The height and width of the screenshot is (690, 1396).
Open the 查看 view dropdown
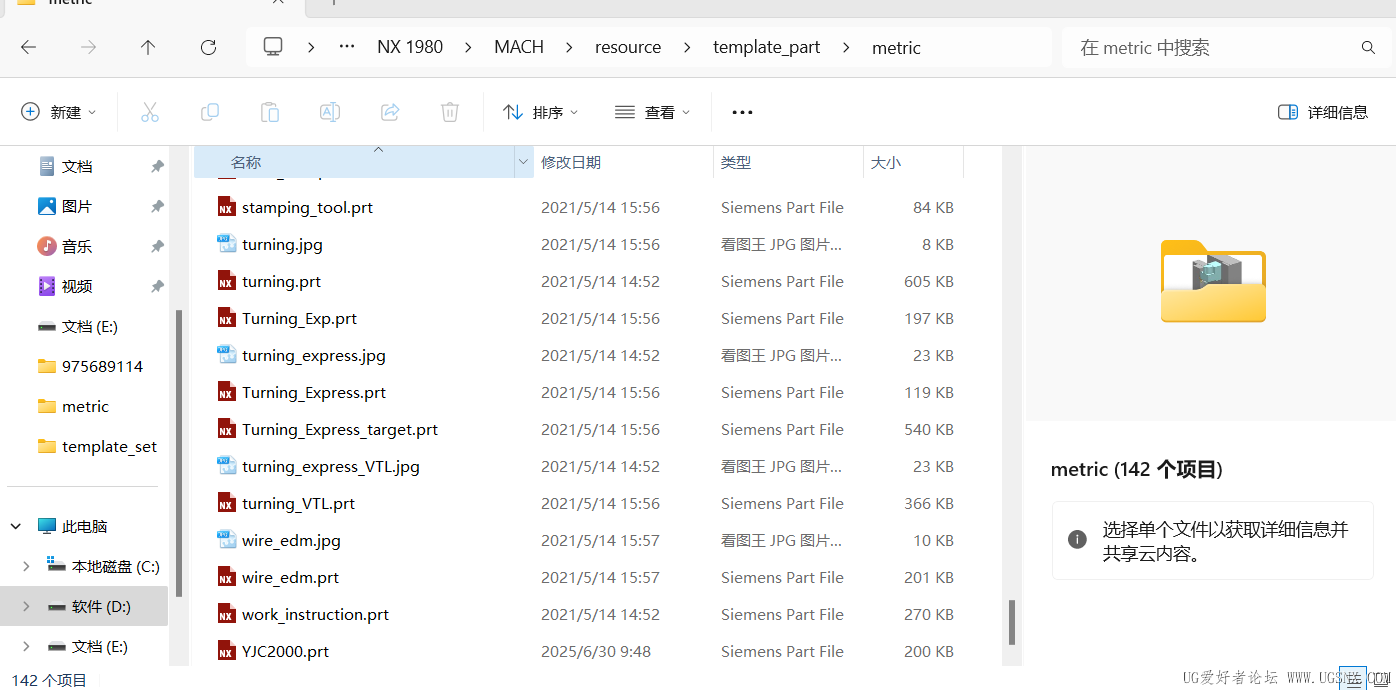(652, 112)
